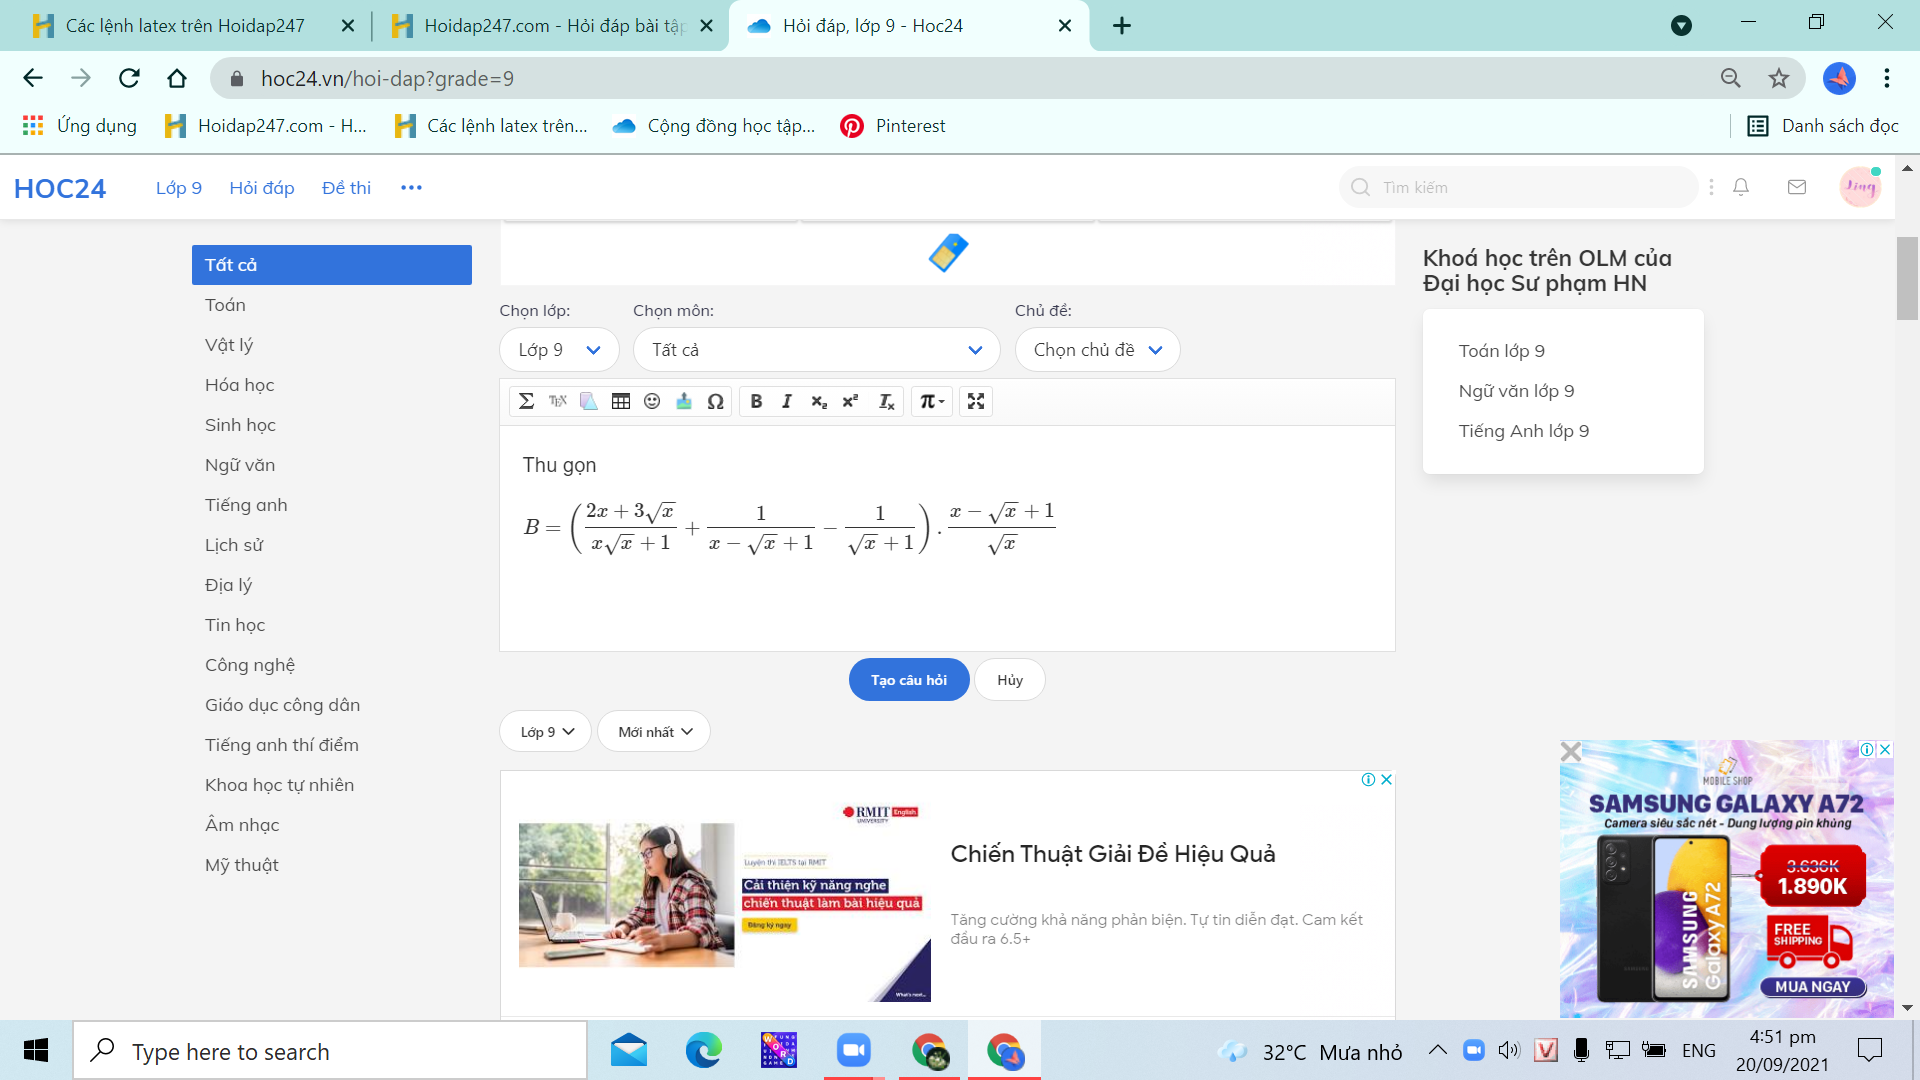This screenshot has height=1080, width=1920.
Task: Click the Hủy cancel button
Action: point(1009,679)
